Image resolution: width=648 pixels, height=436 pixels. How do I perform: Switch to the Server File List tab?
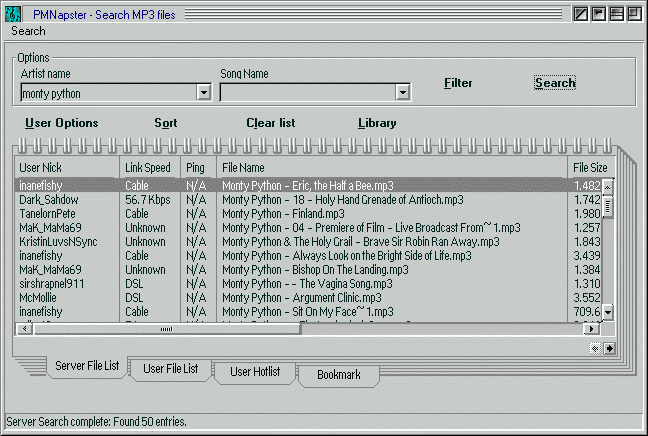pos(87,366)
